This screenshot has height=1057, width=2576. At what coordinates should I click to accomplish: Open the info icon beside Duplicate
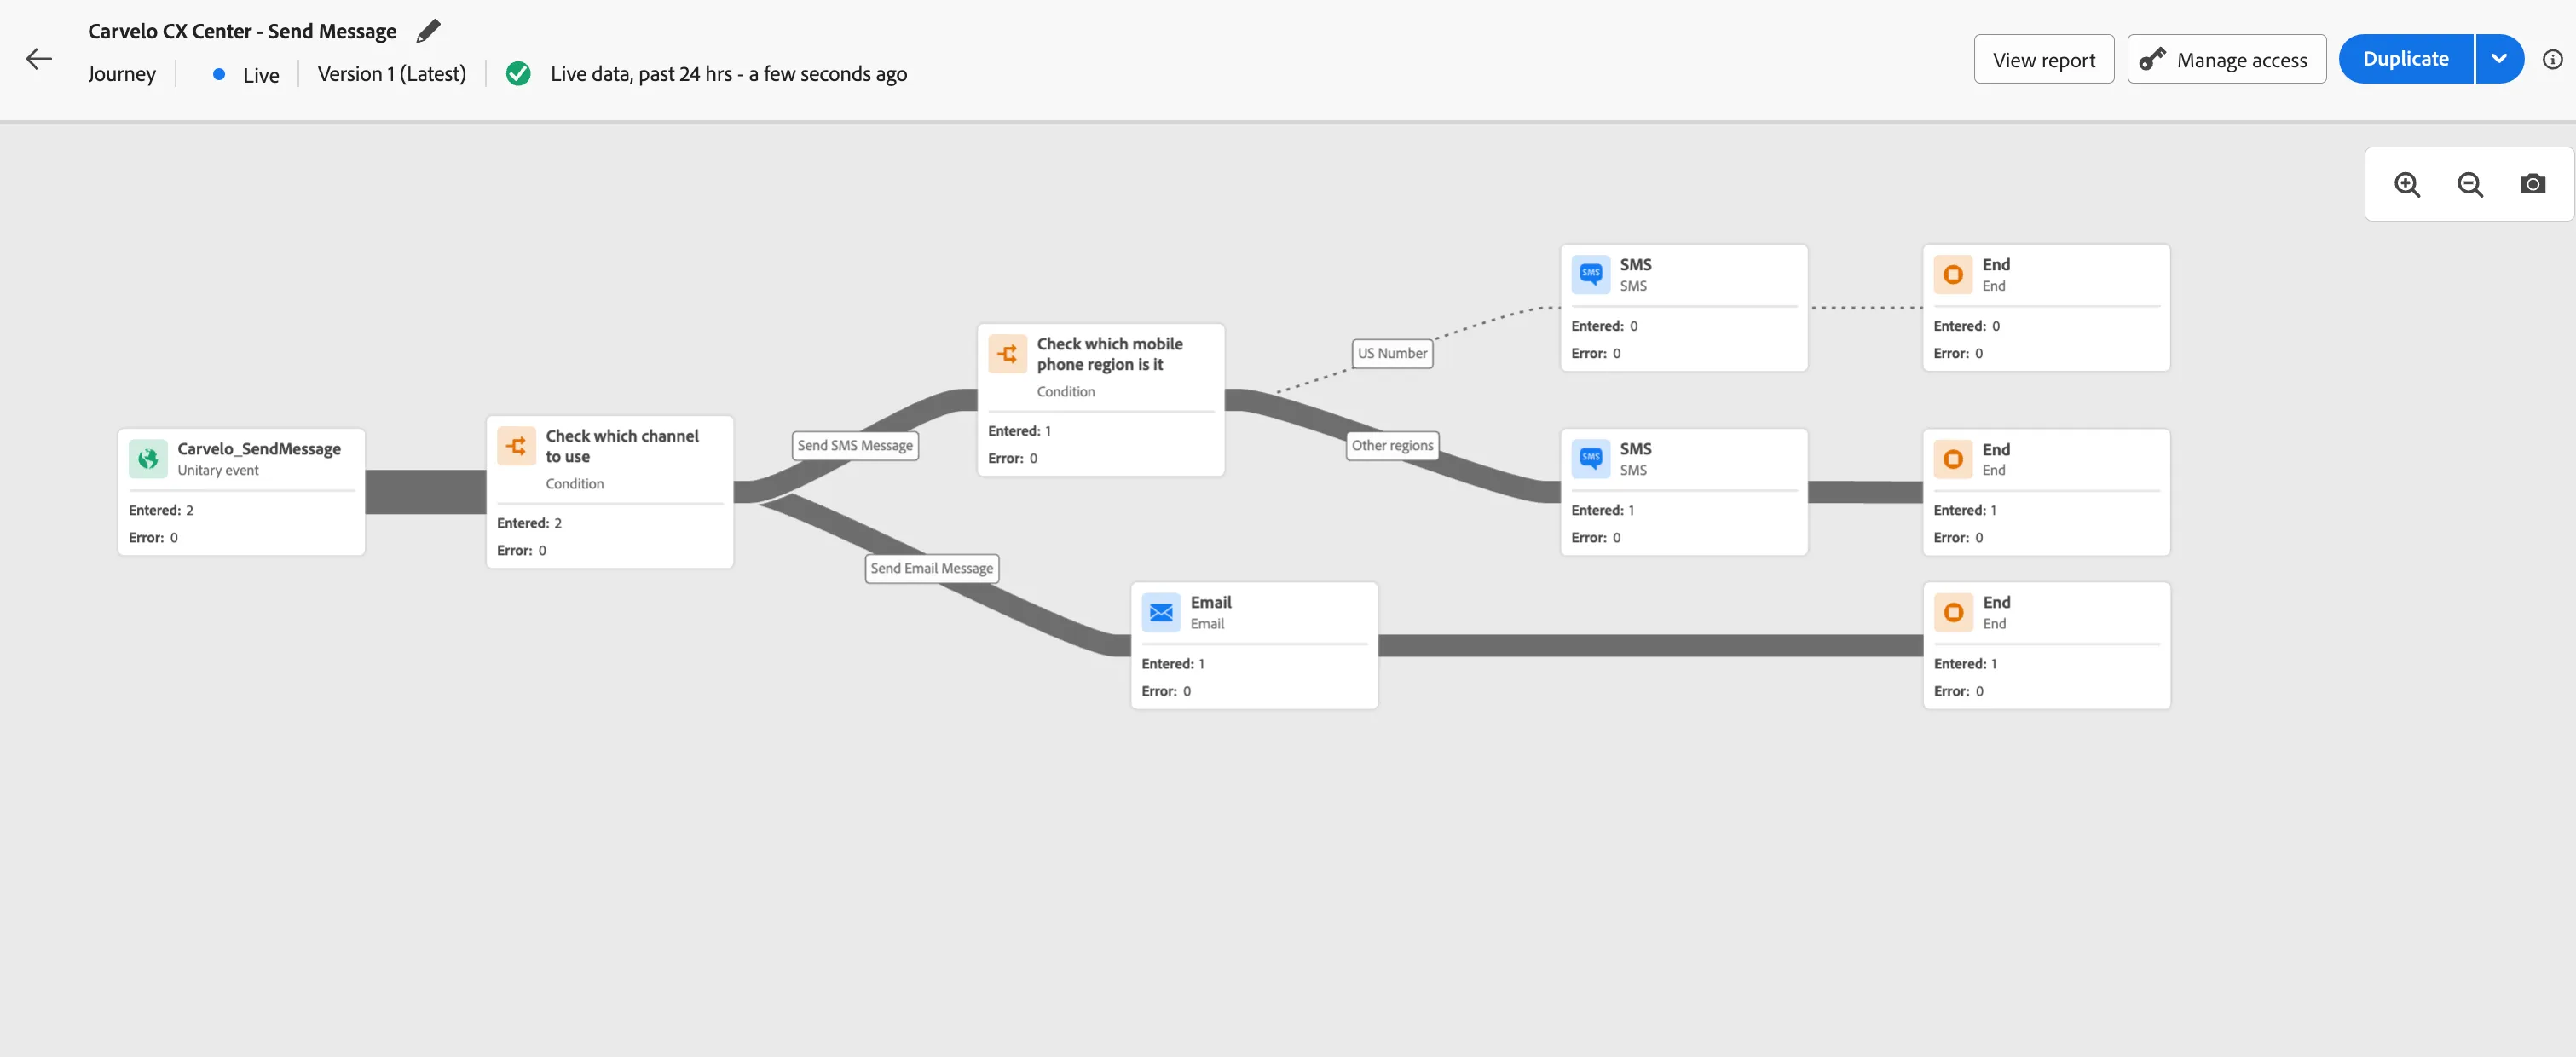[x=2552, y=59]
